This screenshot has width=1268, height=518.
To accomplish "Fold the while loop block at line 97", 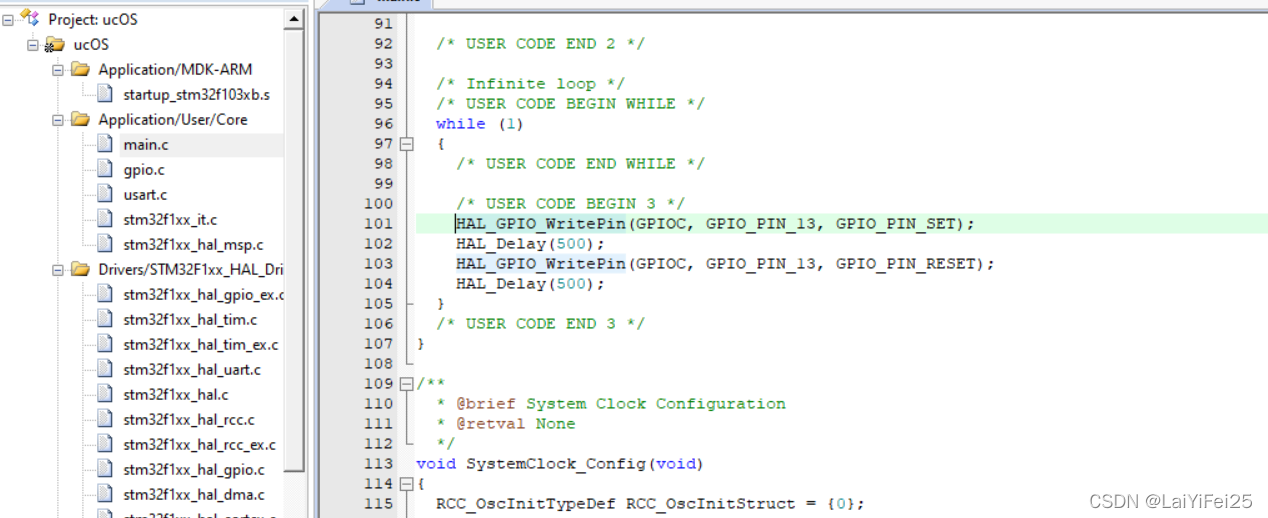I will [x=406, y=144].
